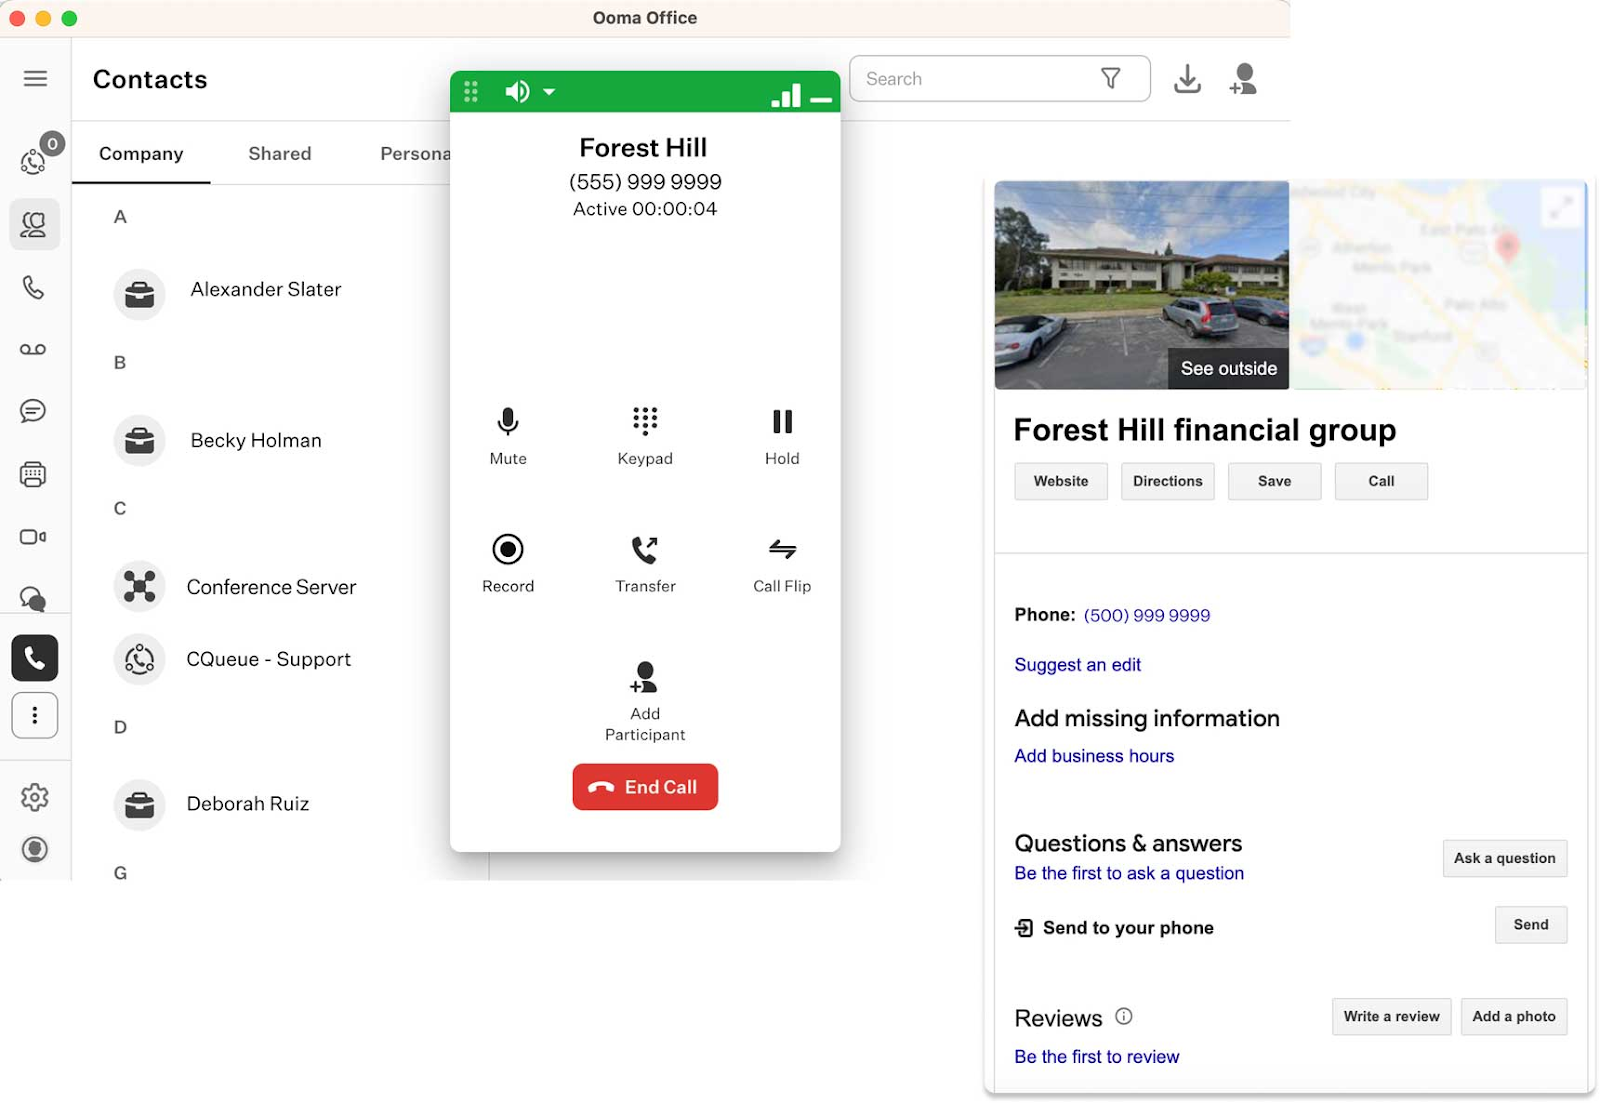
Task: Open the filter funnel in search box
Action: 1110,78
